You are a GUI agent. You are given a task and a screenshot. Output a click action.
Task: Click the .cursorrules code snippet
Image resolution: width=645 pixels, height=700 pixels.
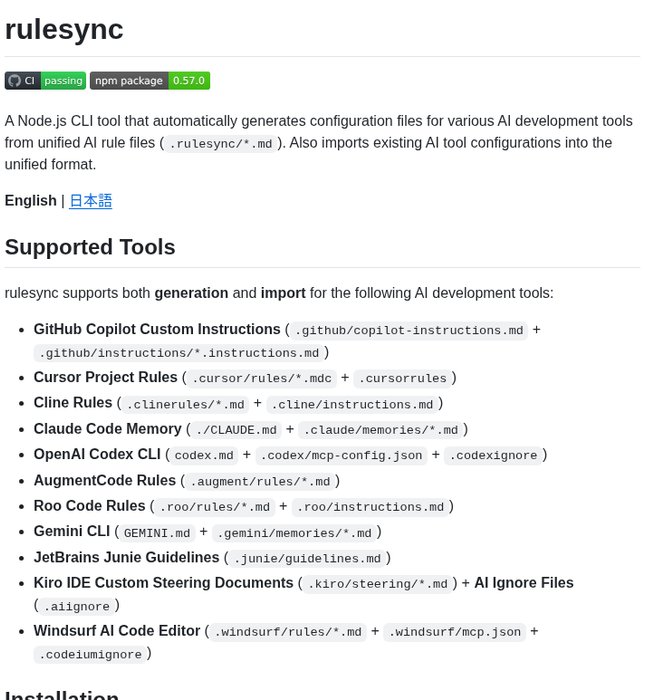403,378
